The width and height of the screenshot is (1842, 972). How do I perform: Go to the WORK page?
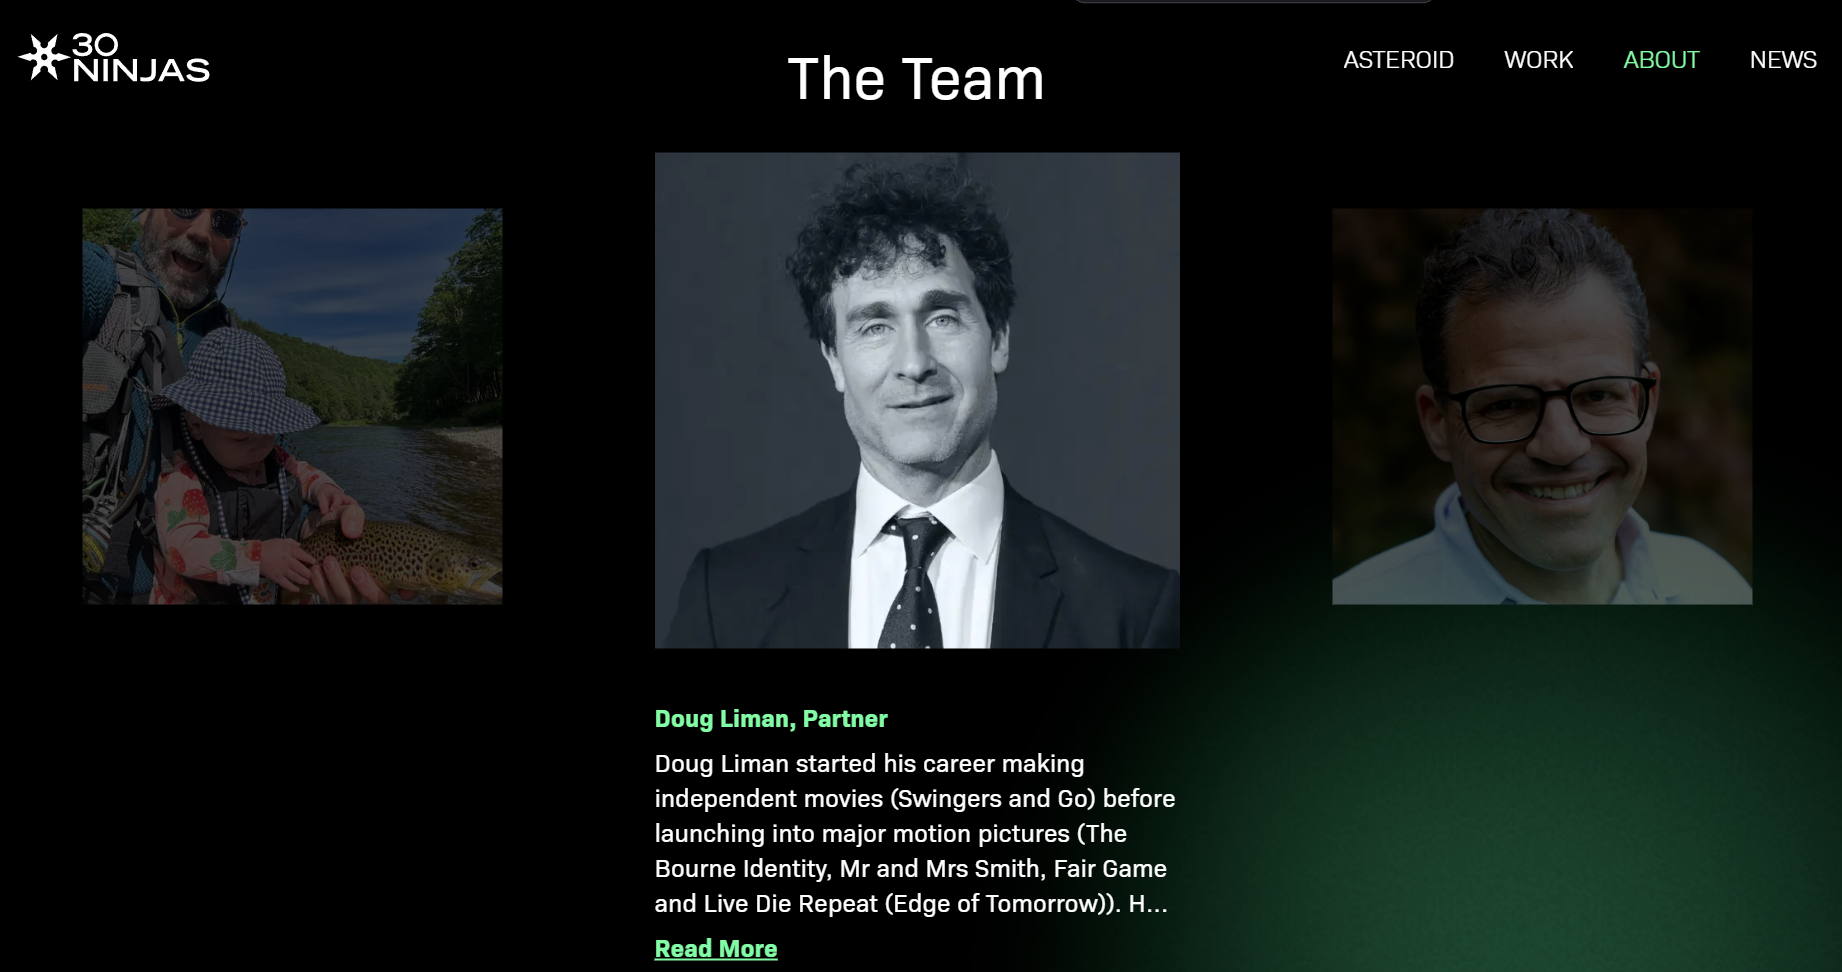1538,60
